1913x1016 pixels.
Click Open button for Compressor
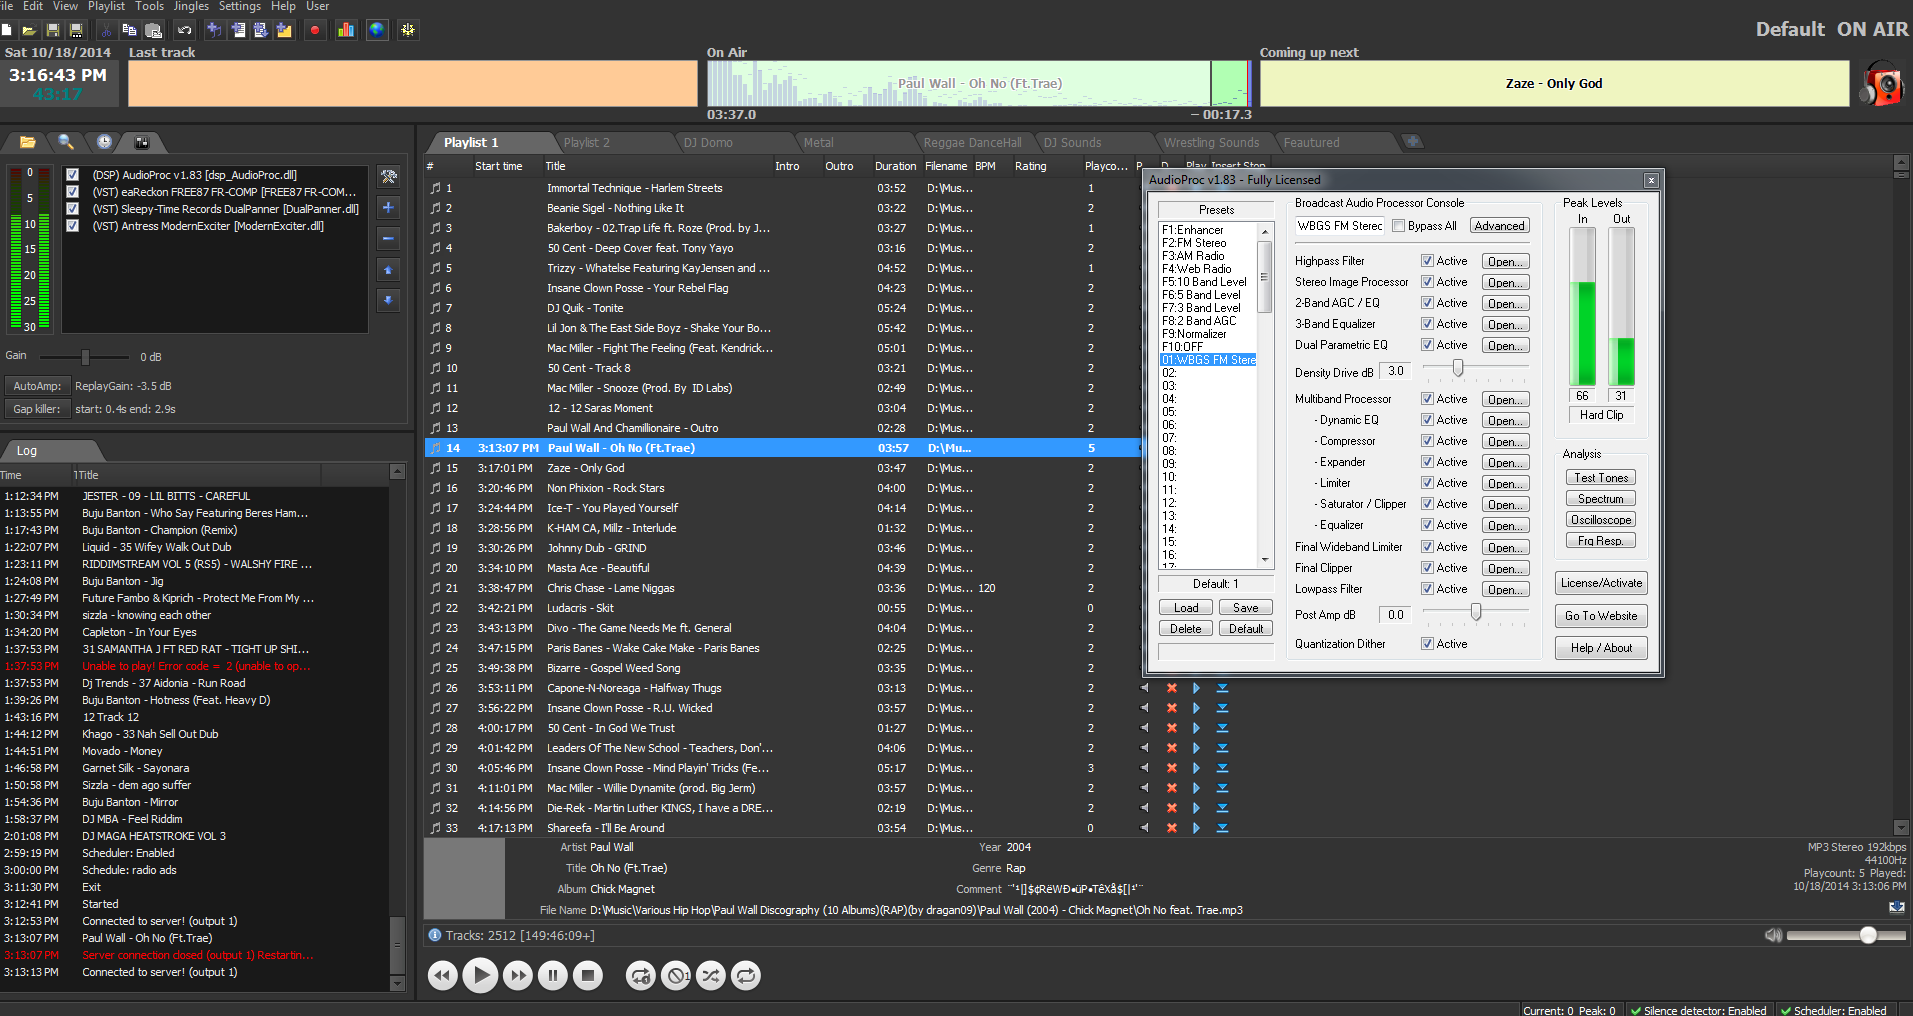click(x=1504, y=442)
